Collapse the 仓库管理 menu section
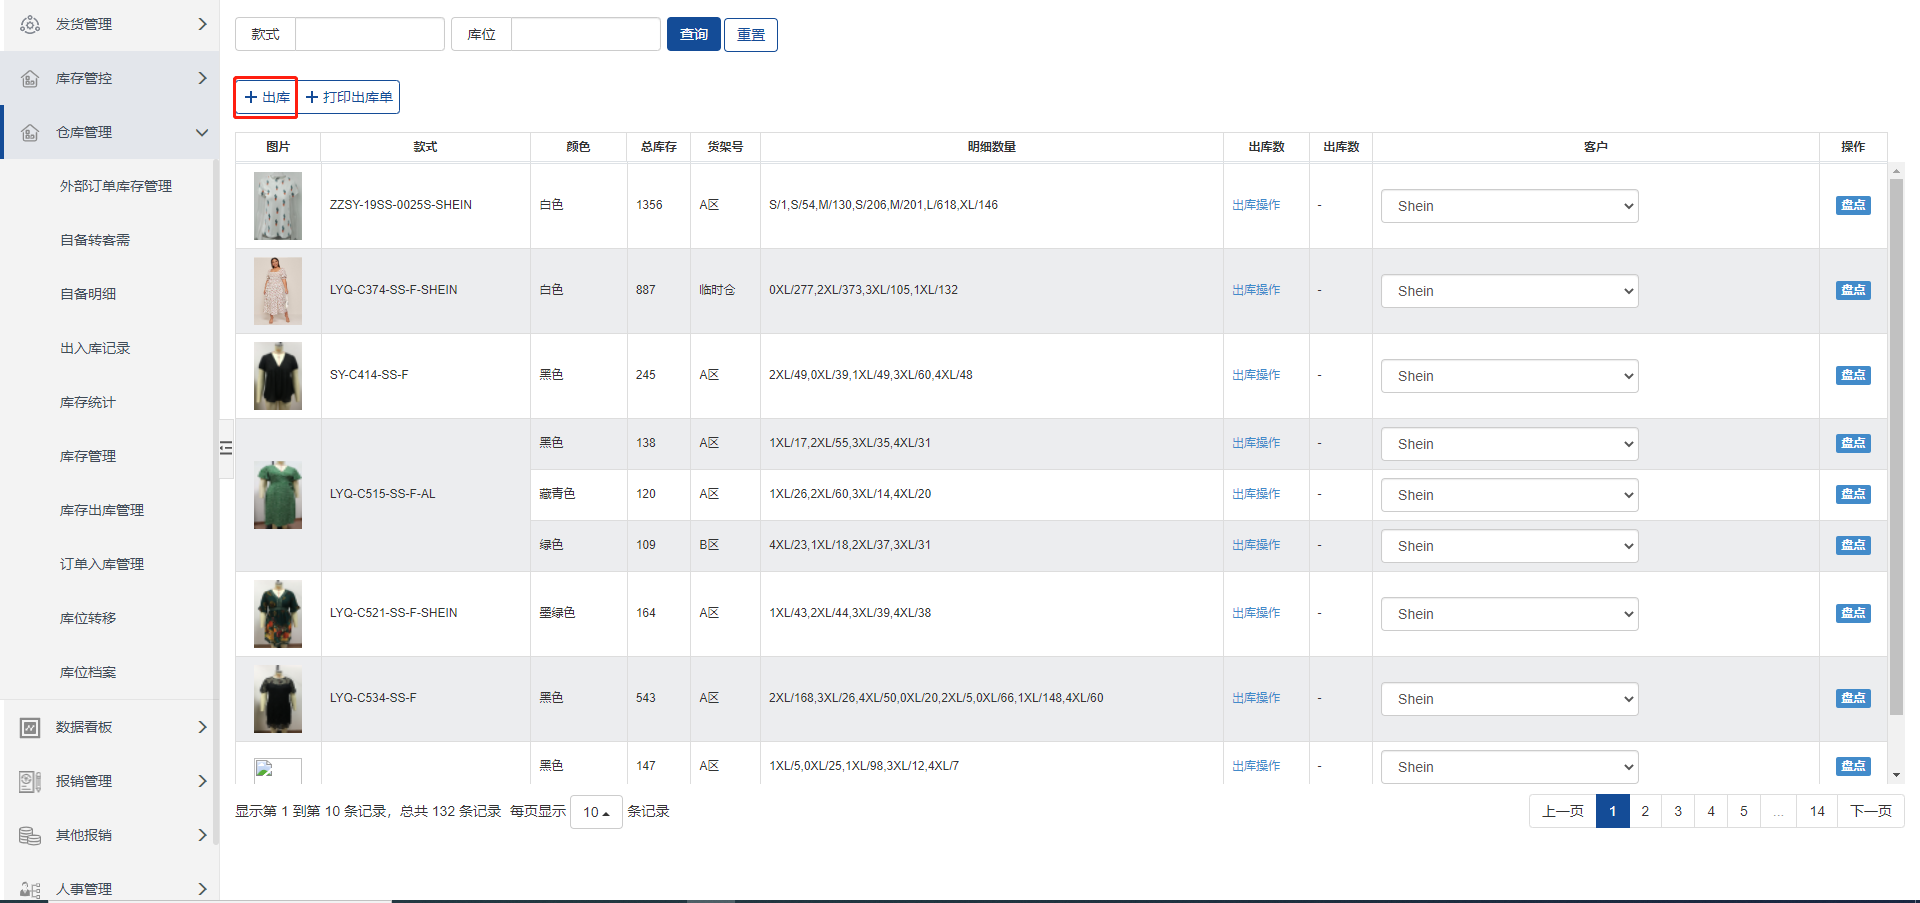The image size is (1920, 903). click(x=202, y=132)
